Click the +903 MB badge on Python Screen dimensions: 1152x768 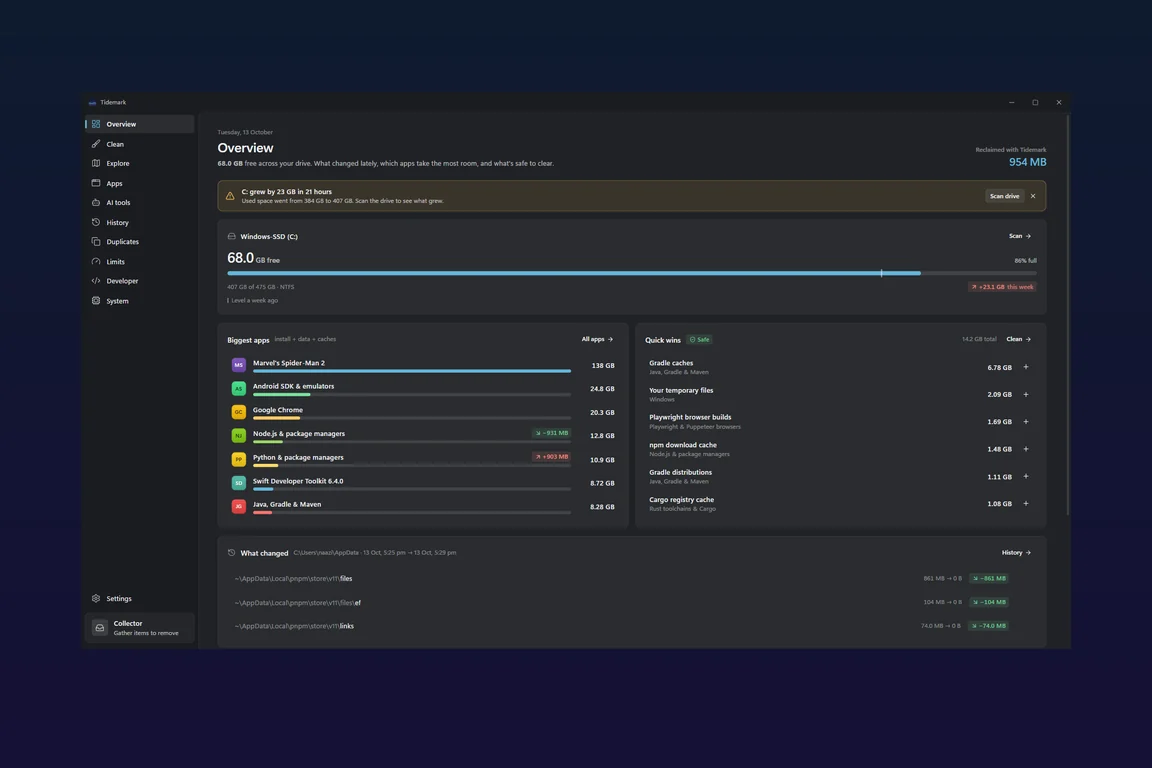552,456
